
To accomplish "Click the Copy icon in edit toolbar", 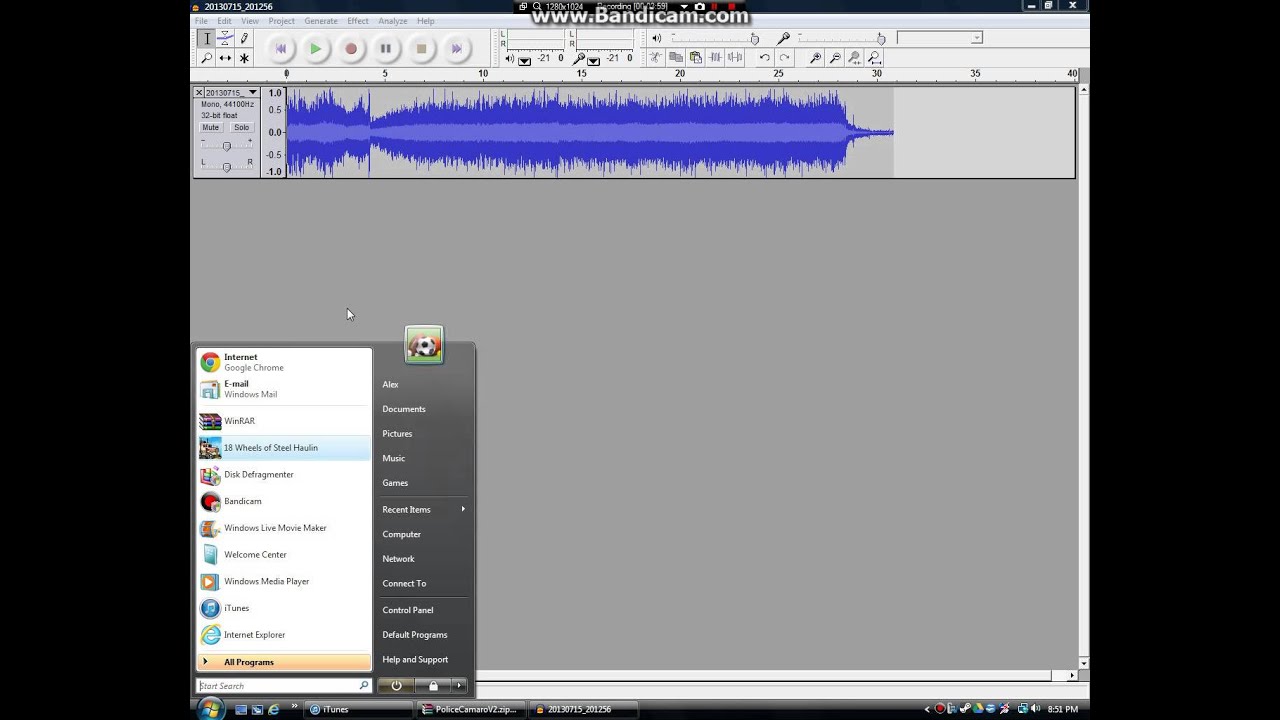I will (676, 58).
